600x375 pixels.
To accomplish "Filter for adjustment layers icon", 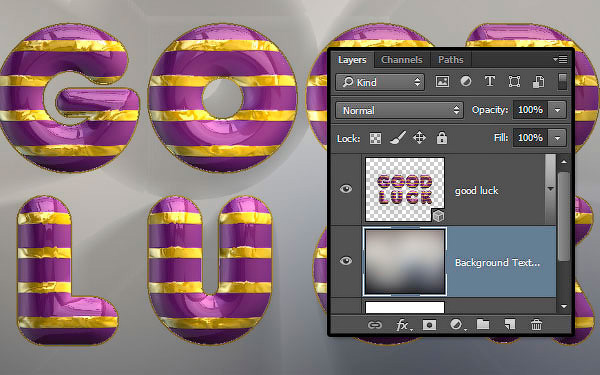I will coord(466,82).
